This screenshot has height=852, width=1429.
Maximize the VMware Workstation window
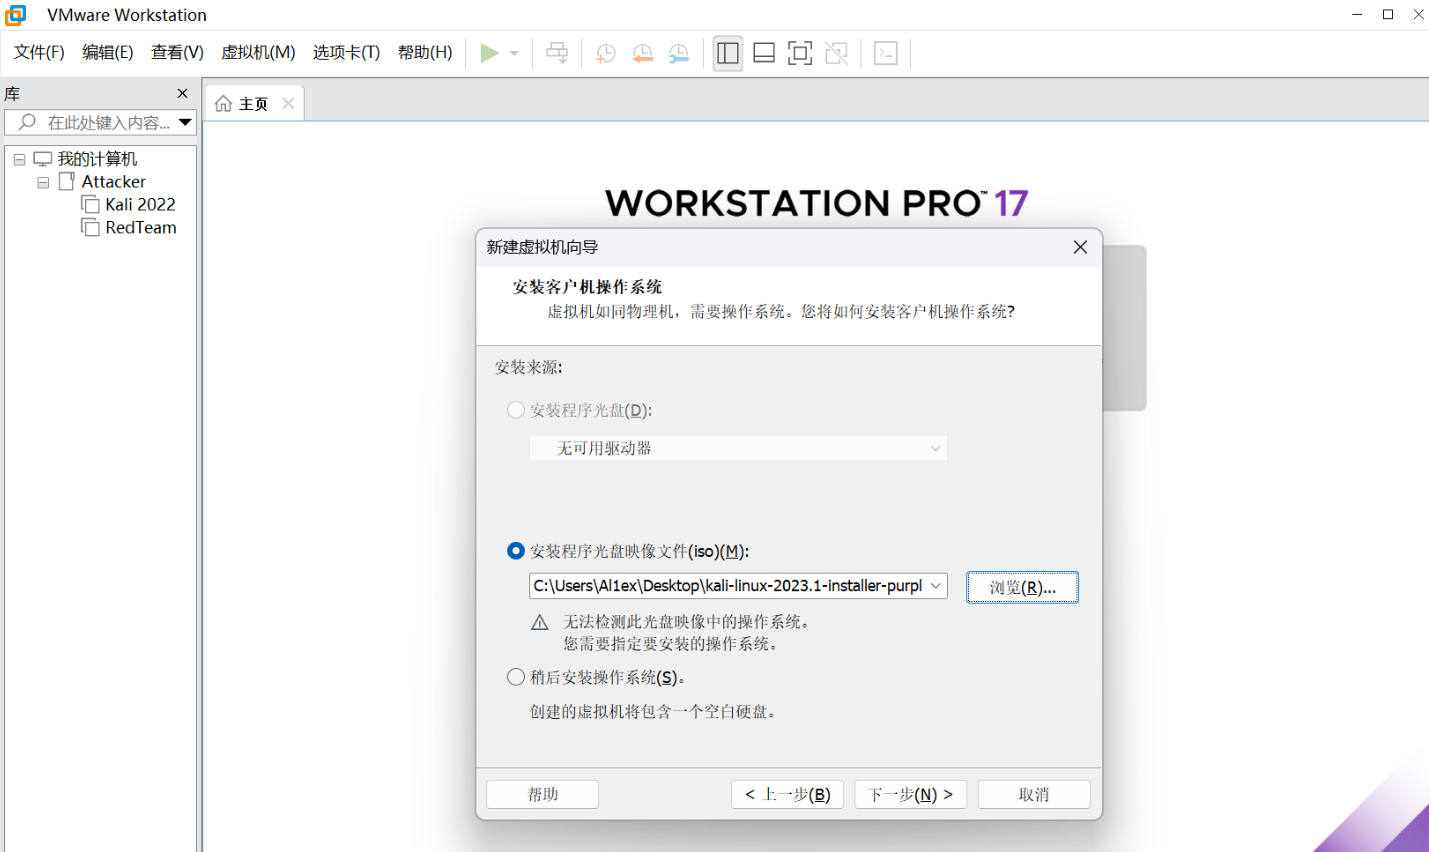(x=1388, y=14)
